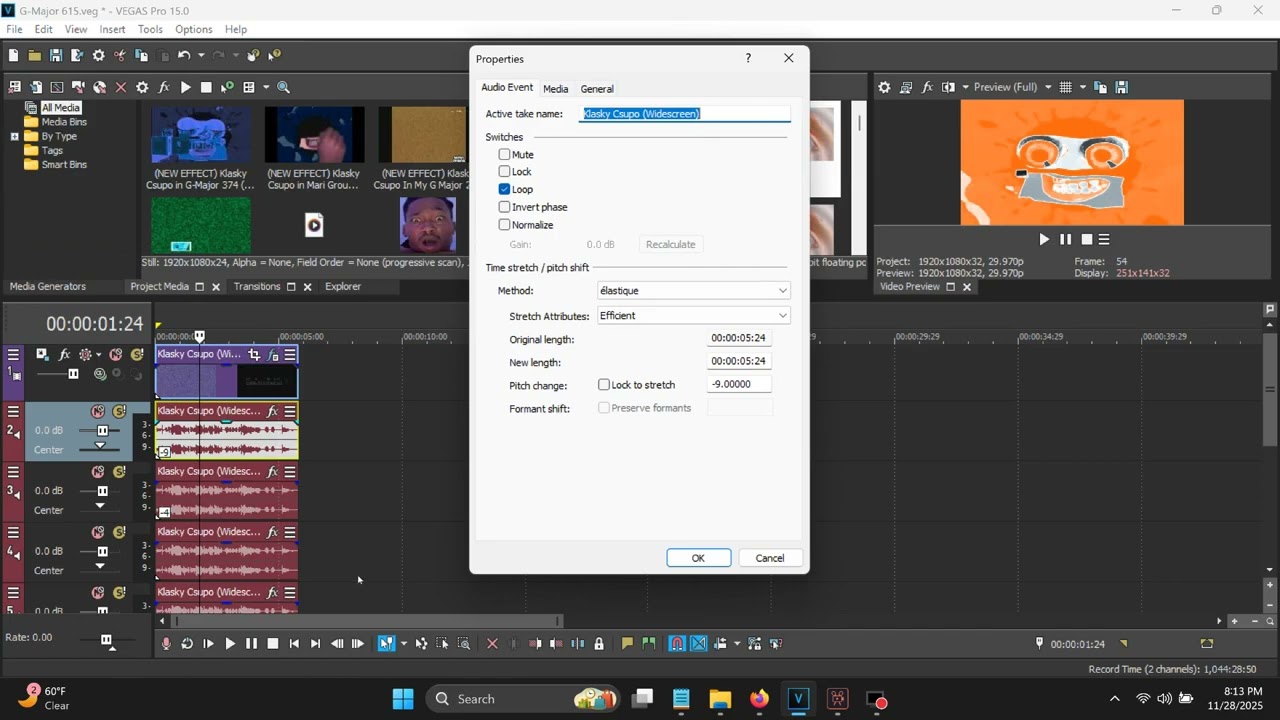Screen dimensions: 1280x720
Task: Enable the Invert phase checkbox
Action: [x=504, y=207]
